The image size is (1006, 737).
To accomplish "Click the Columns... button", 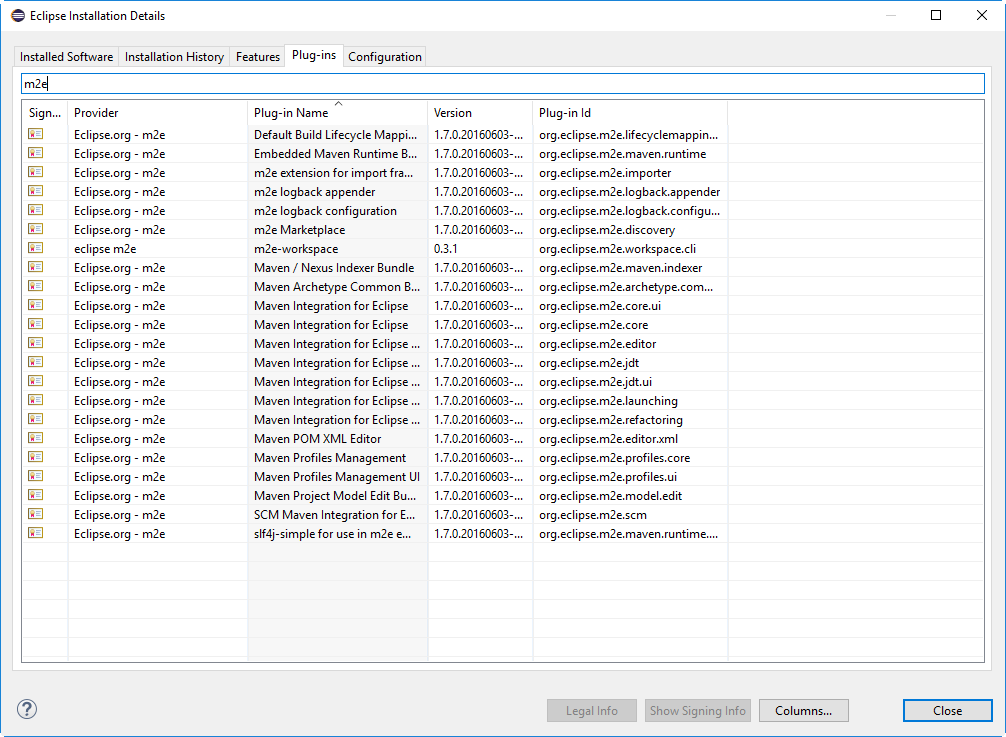I will (803, 711).
